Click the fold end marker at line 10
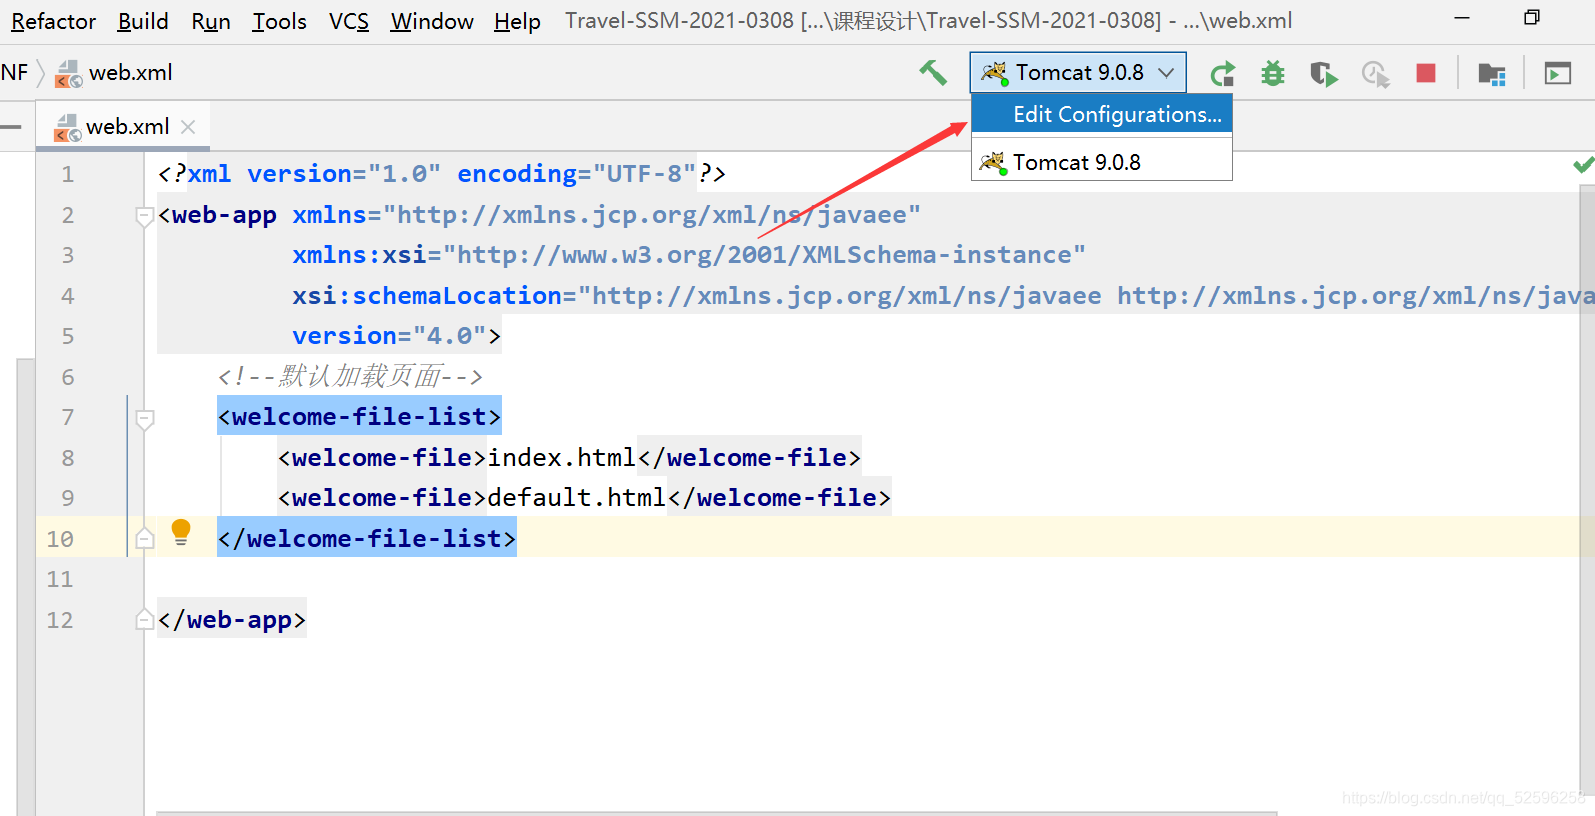This screenshot has height=816, width=1595. pos(144,539)
